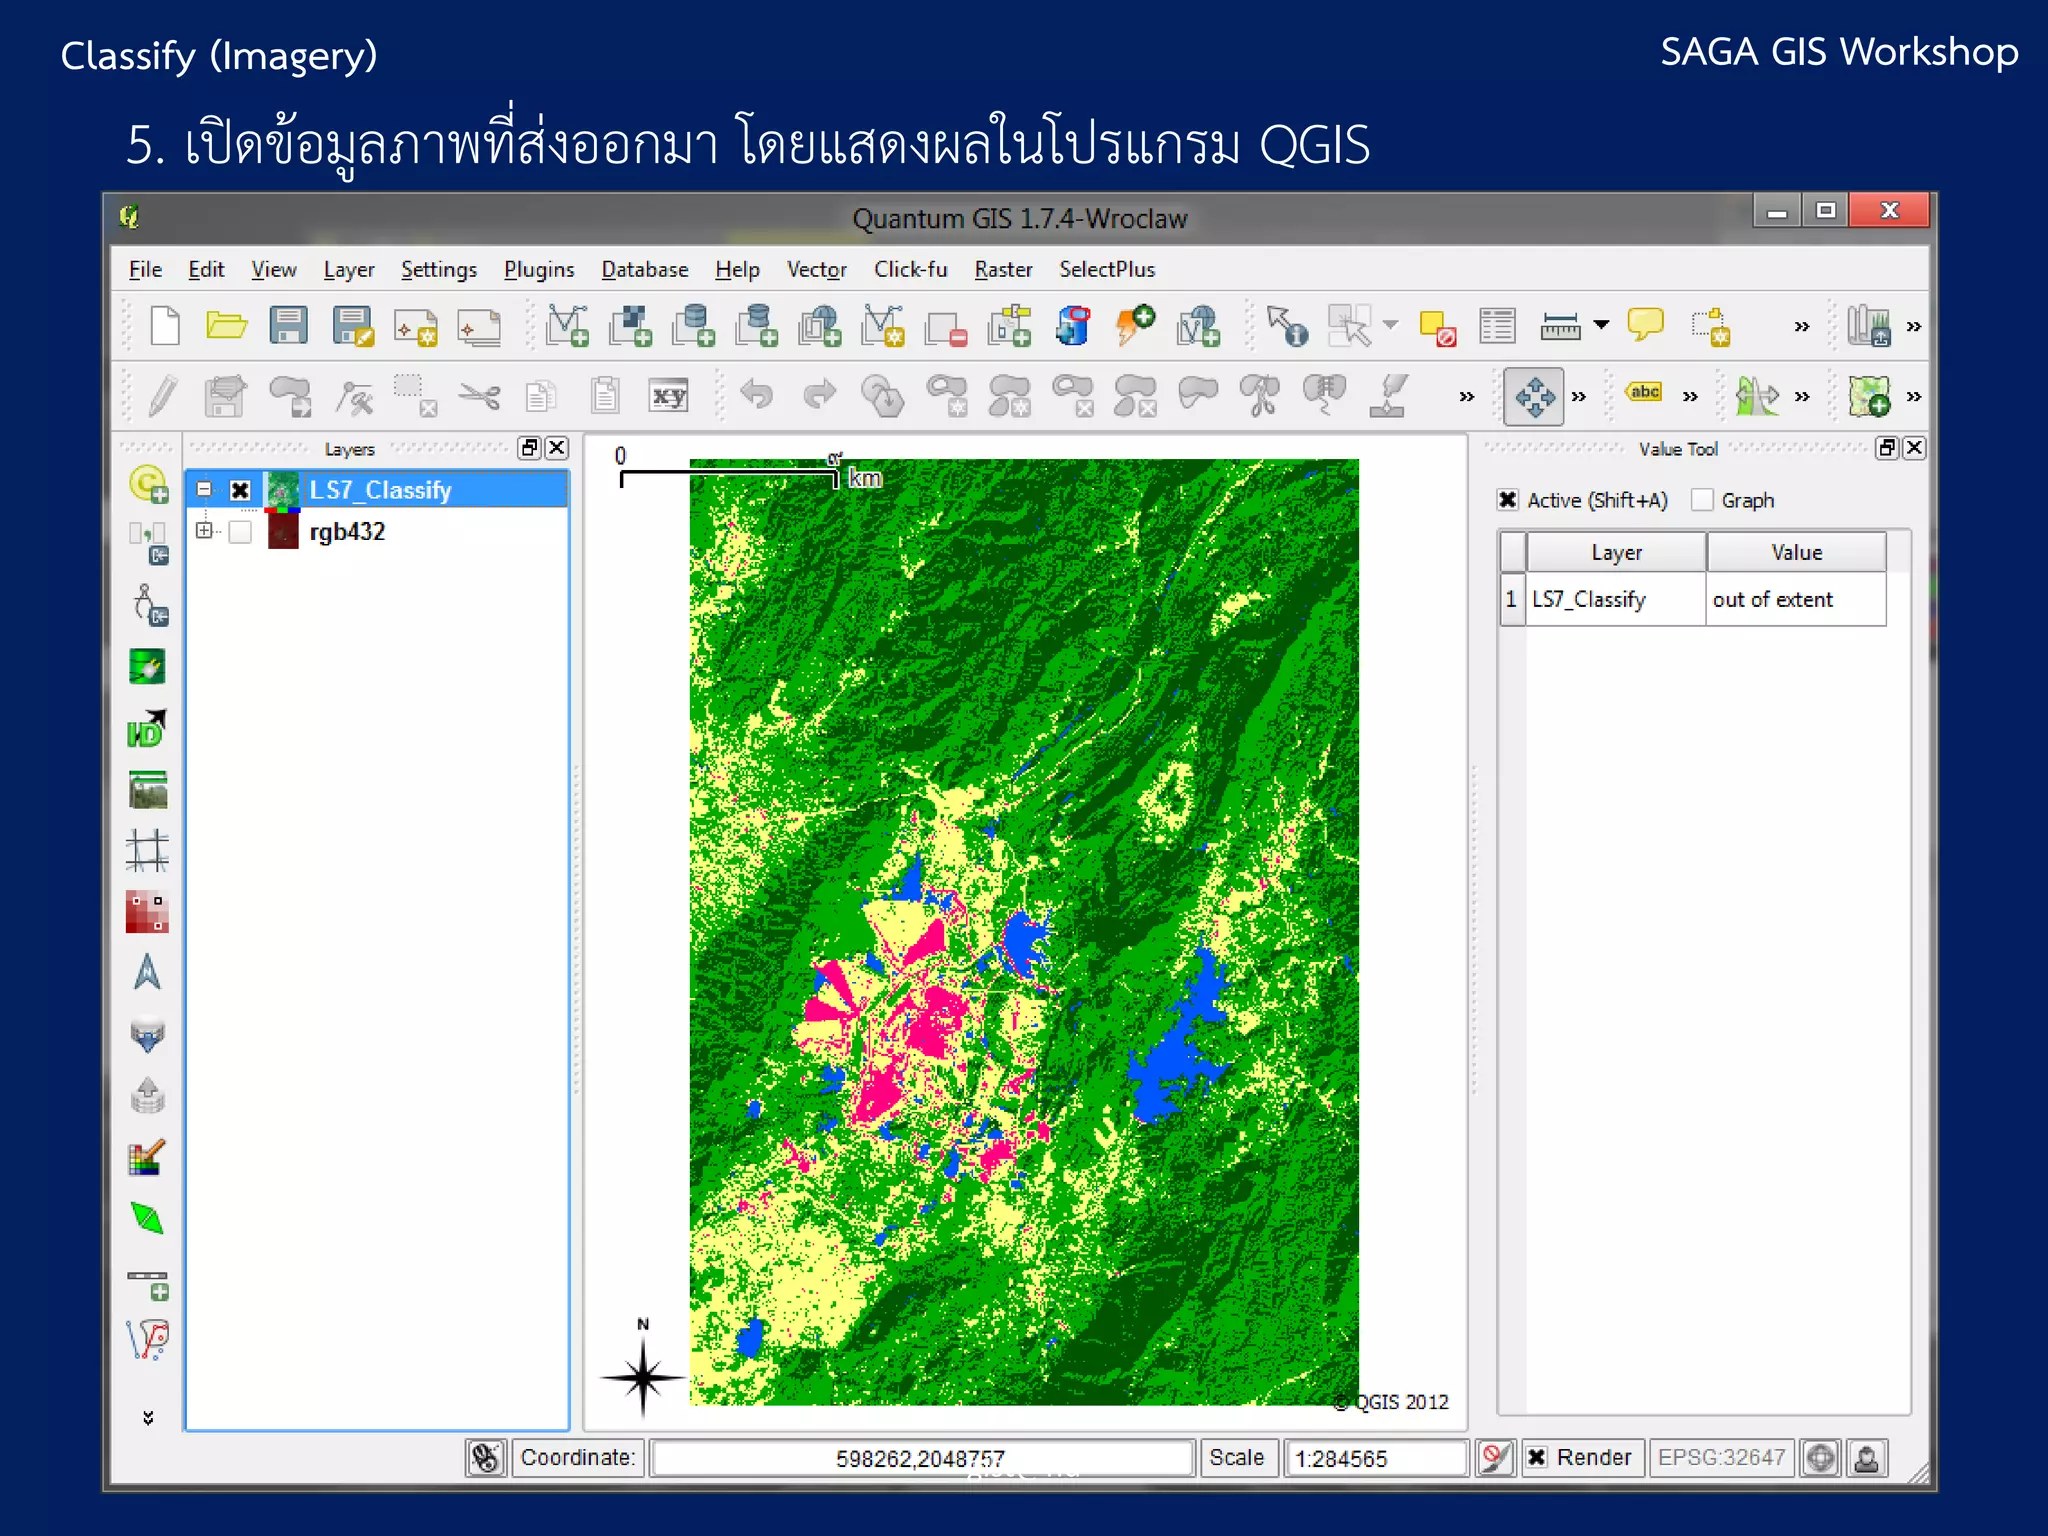Open the Raster menu
Image resolution: width=2048 pixels, height=1536 pixels.
(x=1003, y=270)
